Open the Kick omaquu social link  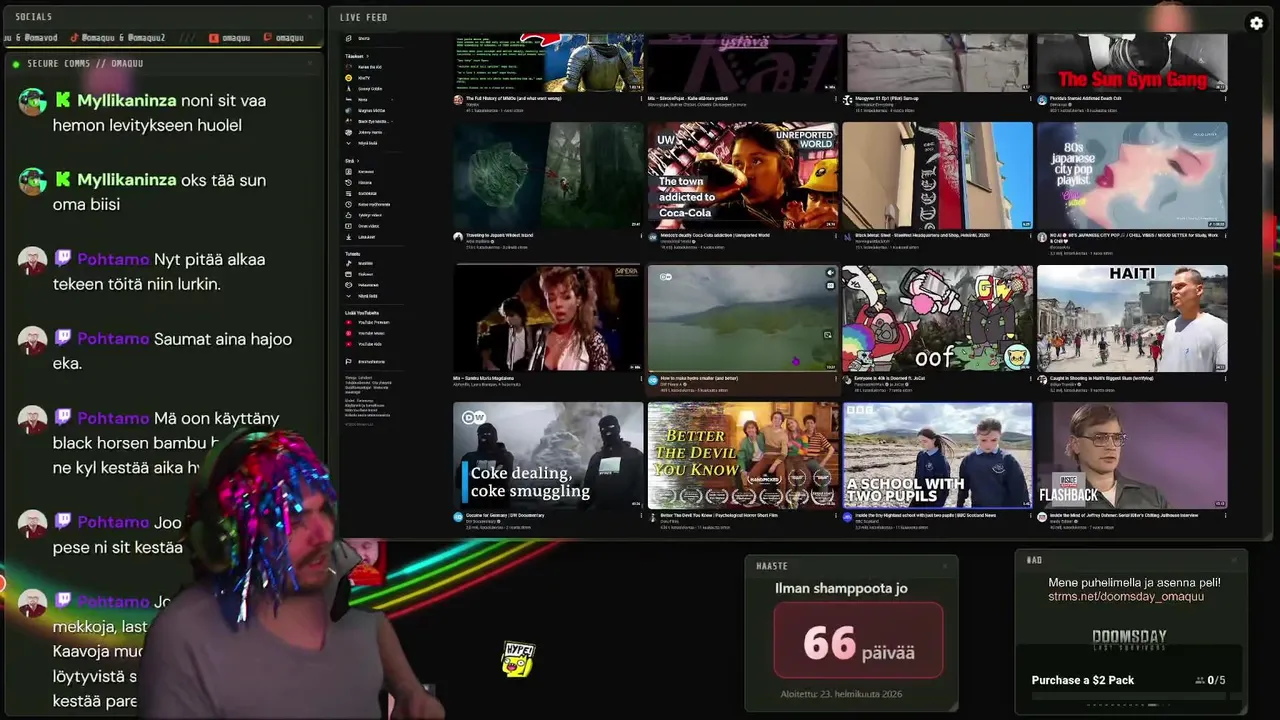[229, 38]
